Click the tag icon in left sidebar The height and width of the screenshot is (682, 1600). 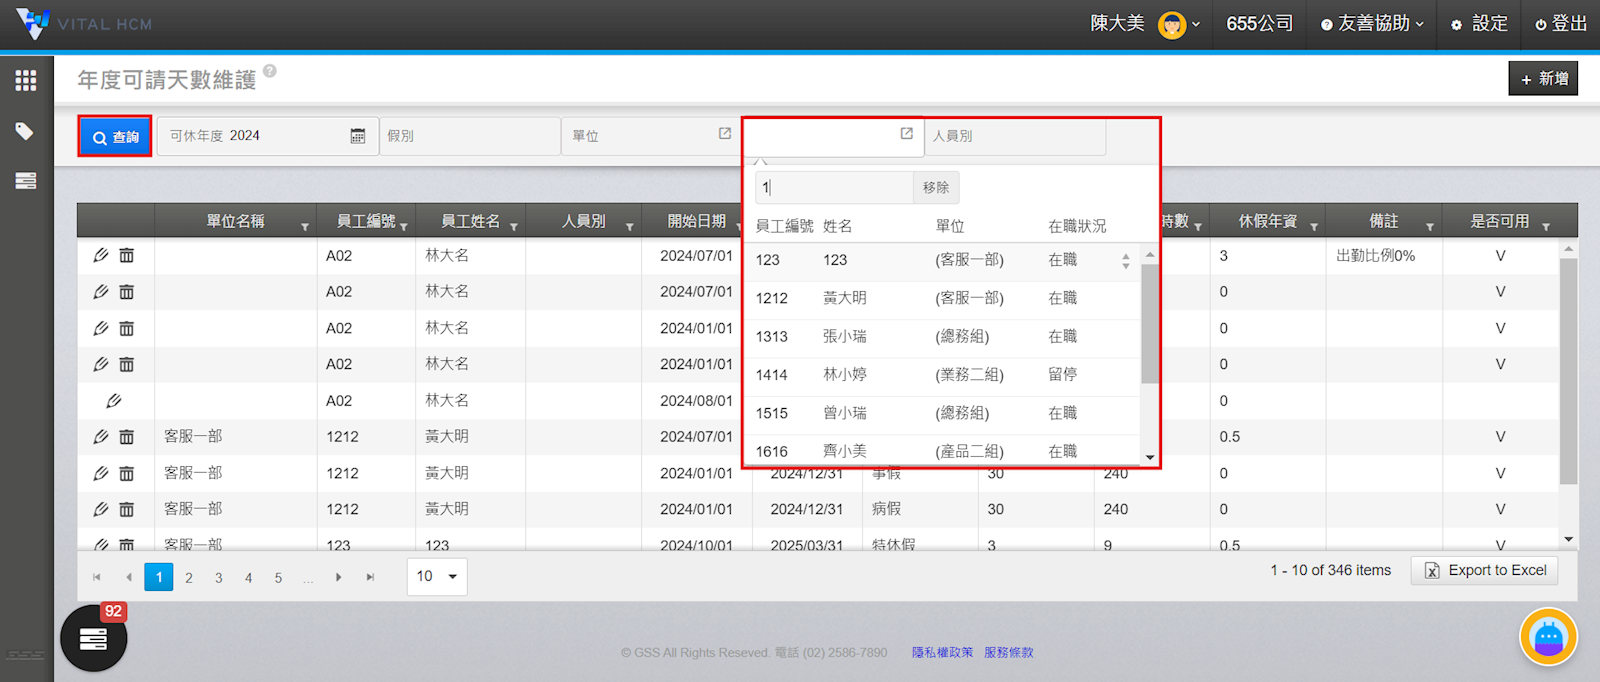(x=25, y=131)
